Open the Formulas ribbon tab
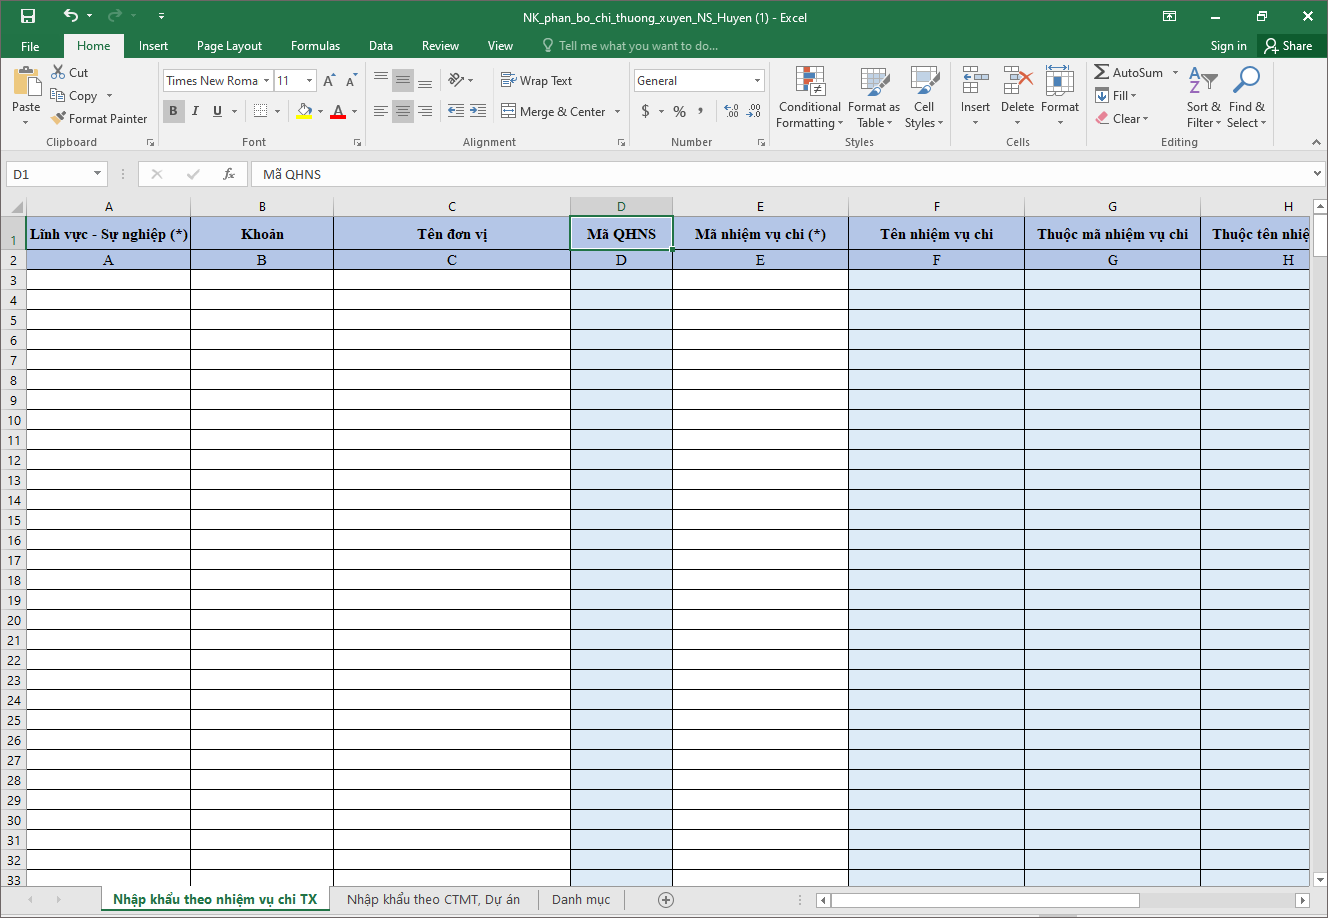The width and height of the screenshot is (1328, 918). pyautogui.click(x=315, y=46)
